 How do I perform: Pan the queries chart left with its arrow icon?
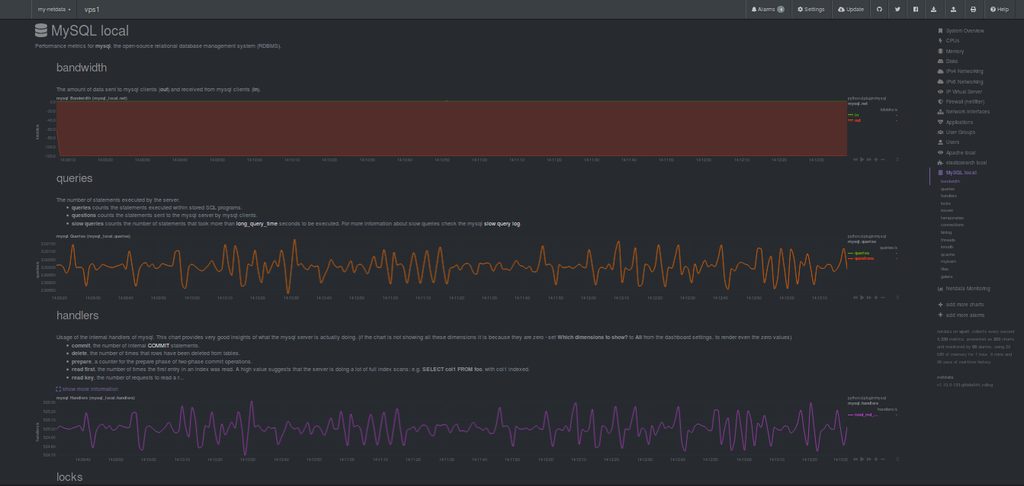point(855,297)
